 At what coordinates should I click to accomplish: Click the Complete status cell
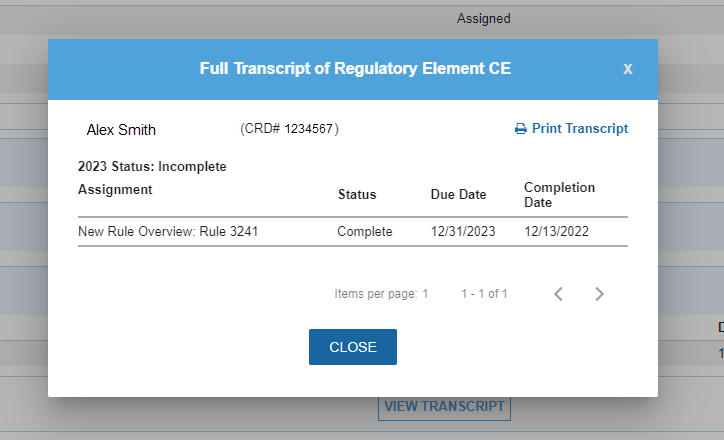point(365,232)
